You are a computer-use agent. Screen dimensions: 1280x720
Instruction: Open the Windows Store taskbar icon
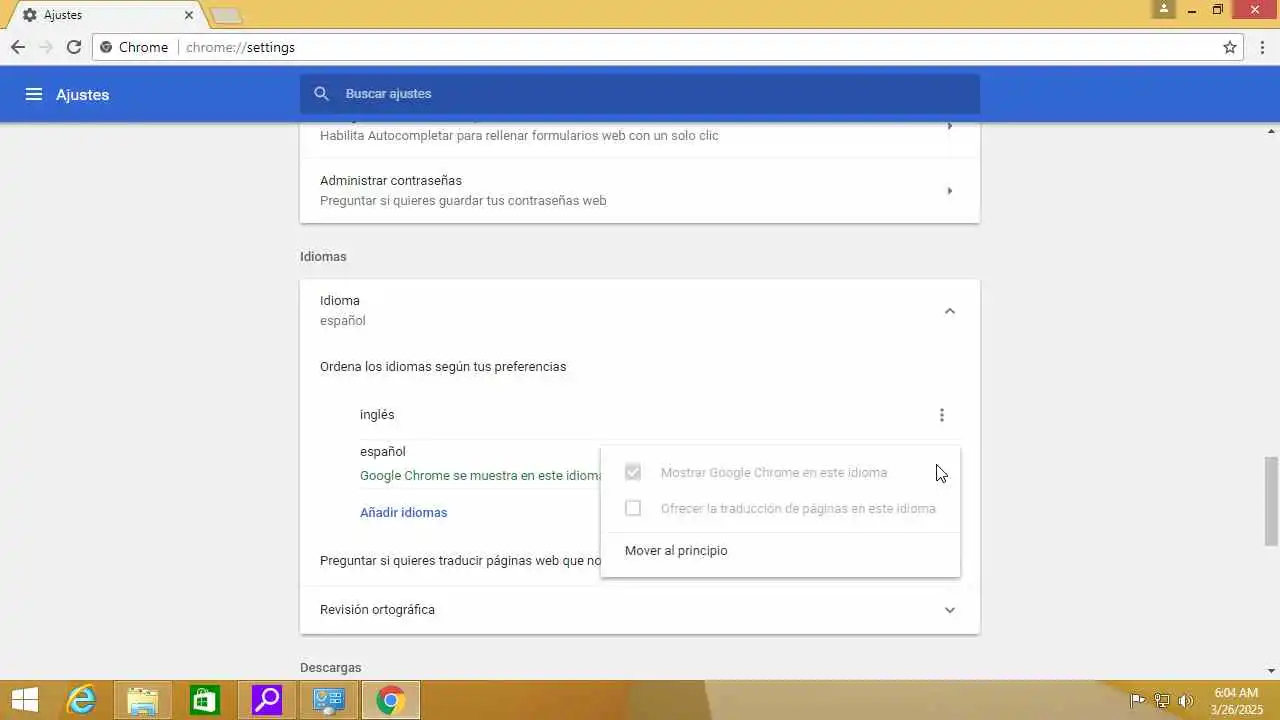pyautogui.click(x=204, y=700)
